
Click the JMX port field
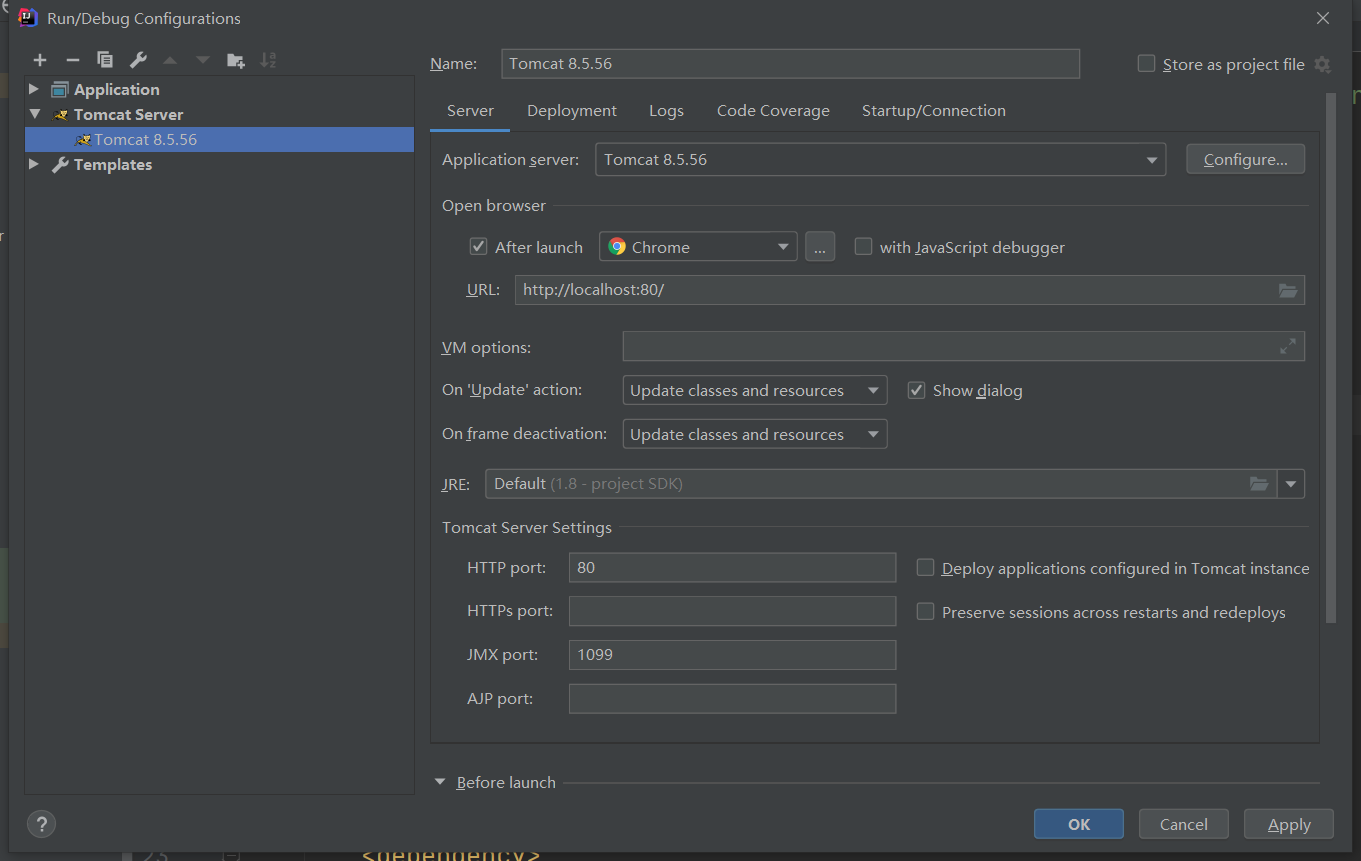point(732,655)
